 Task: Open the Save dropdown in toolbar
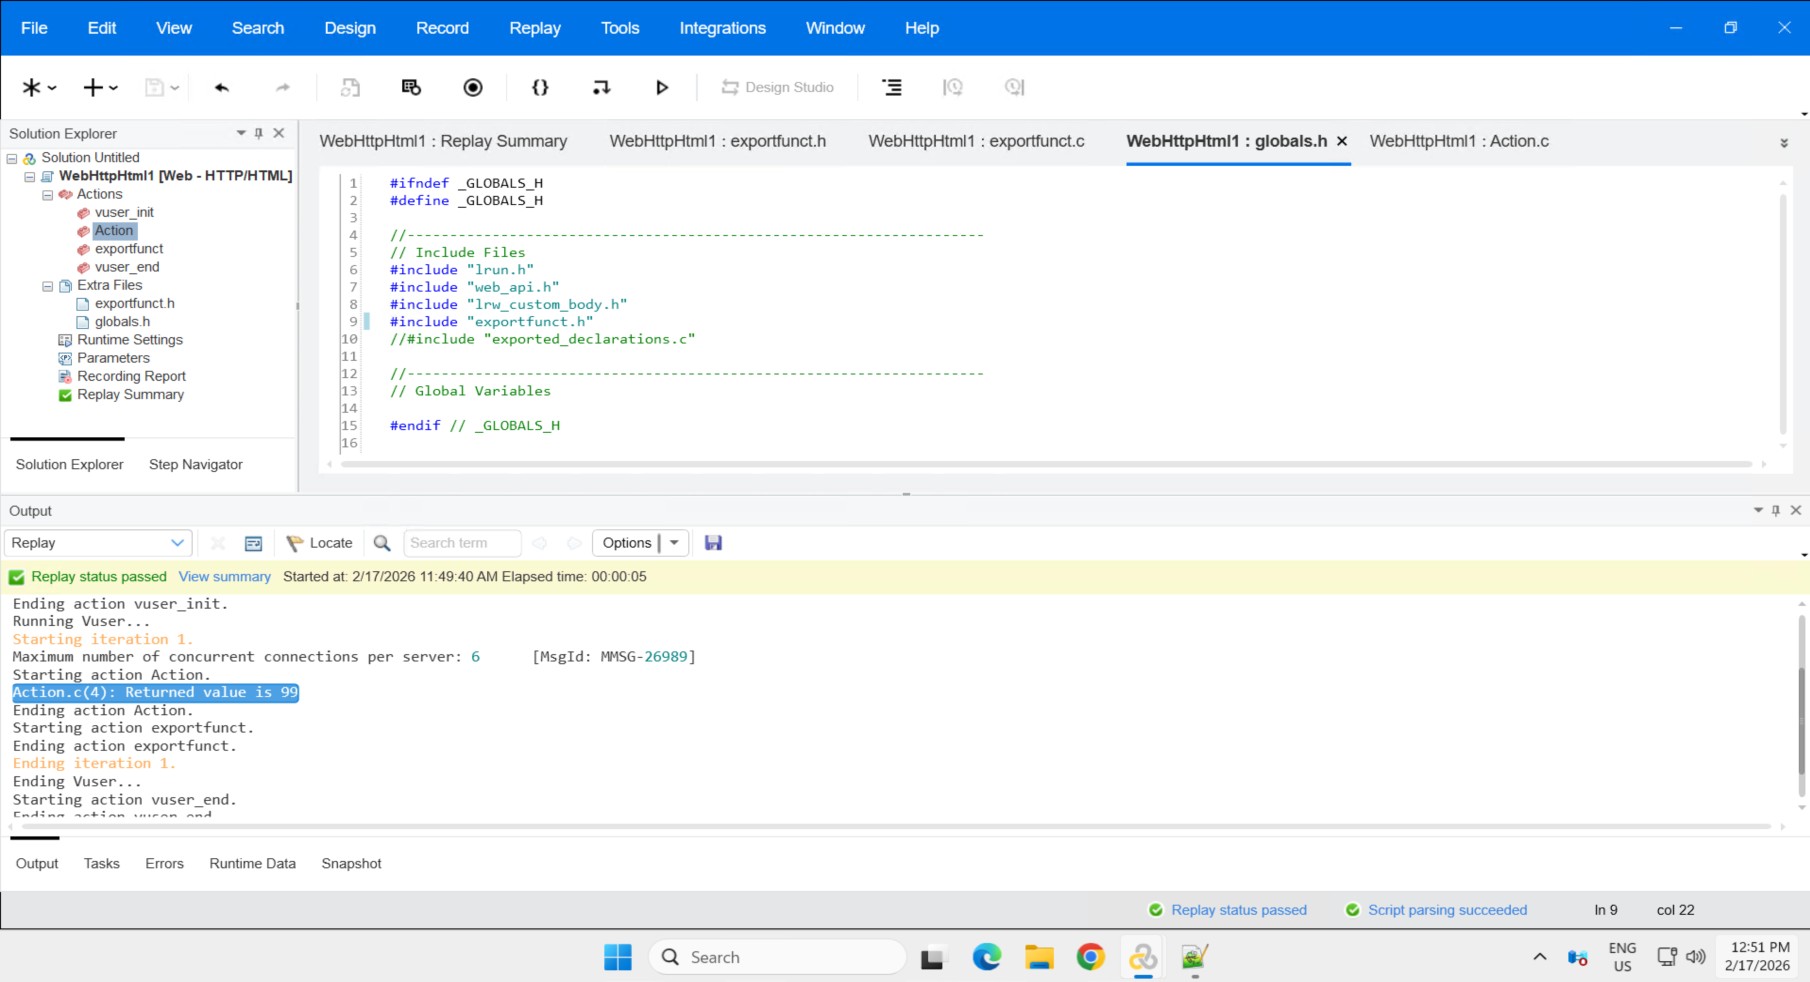tap(175, 88)
